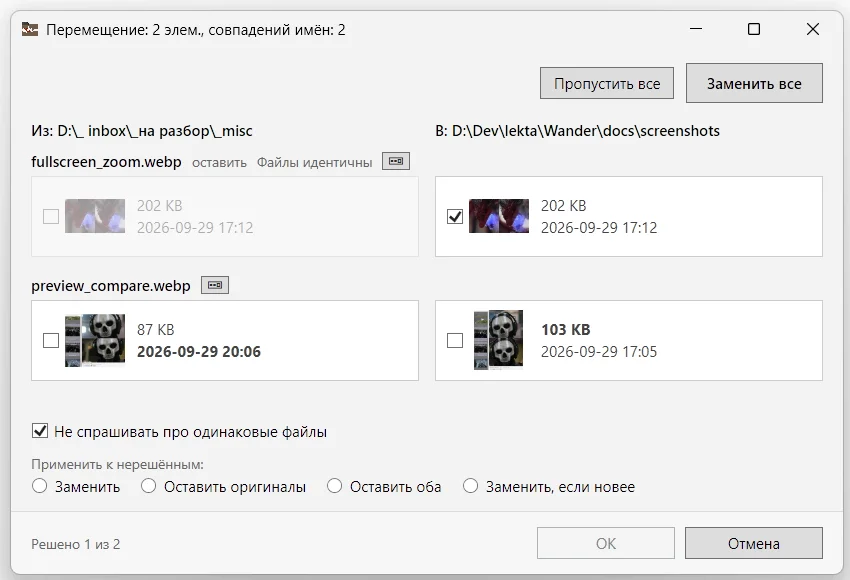Click the "Применить к нерешённым:" label
This screenshot has height=580, width=850.
(117, 465)
